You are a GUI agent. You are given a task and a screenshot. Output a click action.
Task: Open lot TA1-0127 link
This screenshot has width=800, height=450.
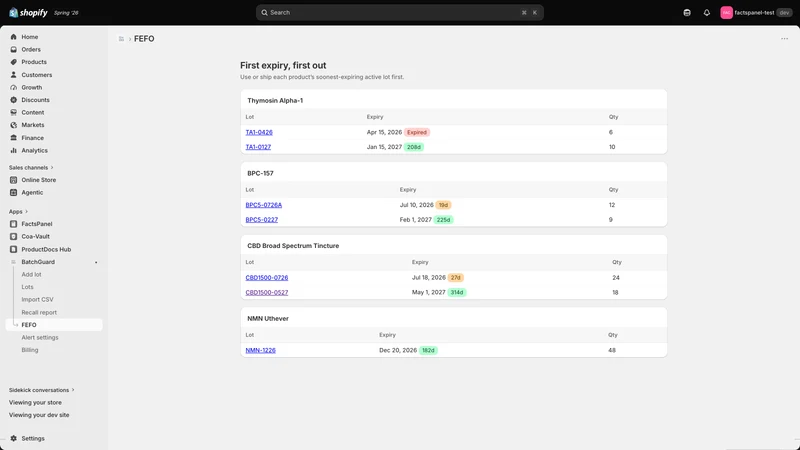coord(258,147)
